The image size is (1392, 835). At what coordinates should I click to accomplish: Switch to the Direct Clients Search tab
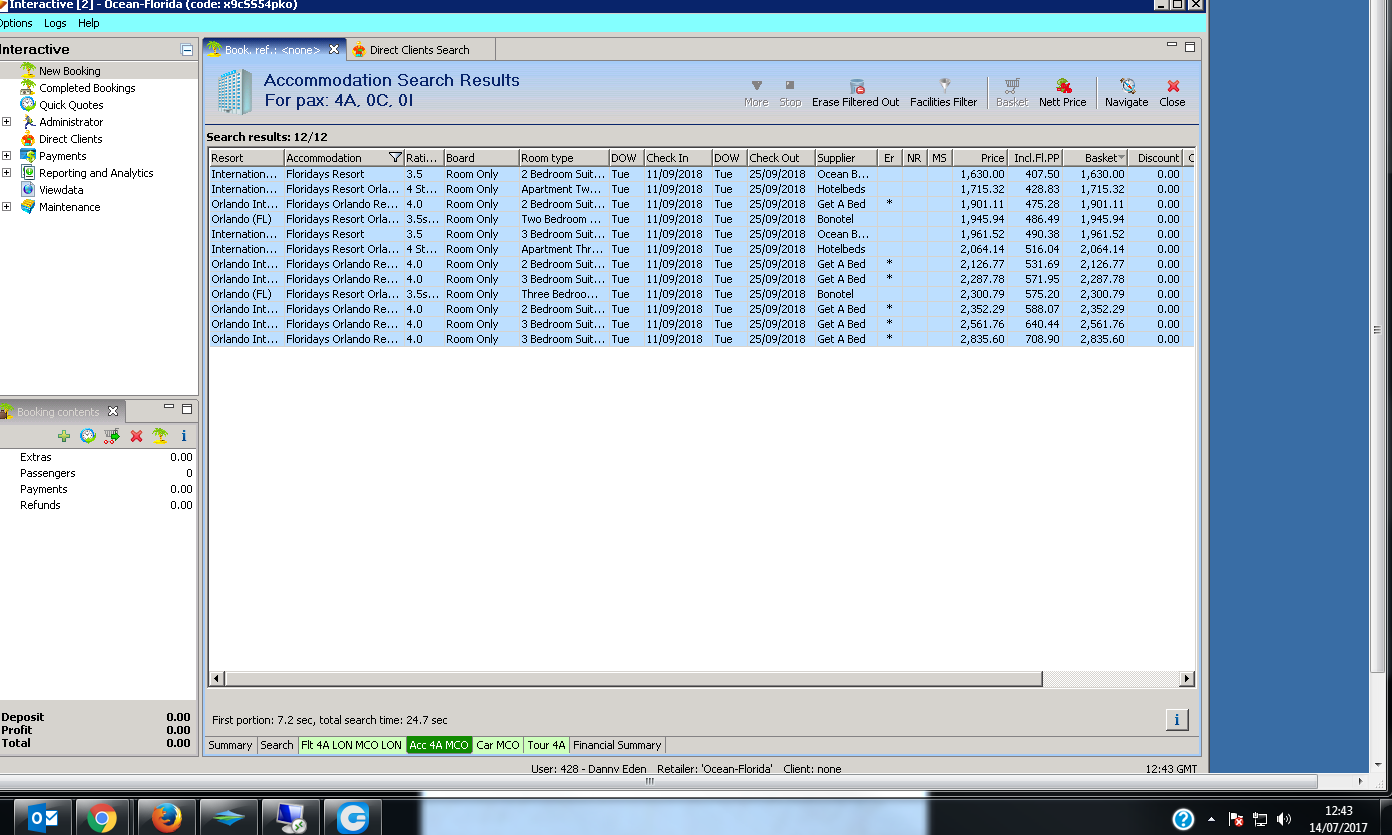coord(419,50)
